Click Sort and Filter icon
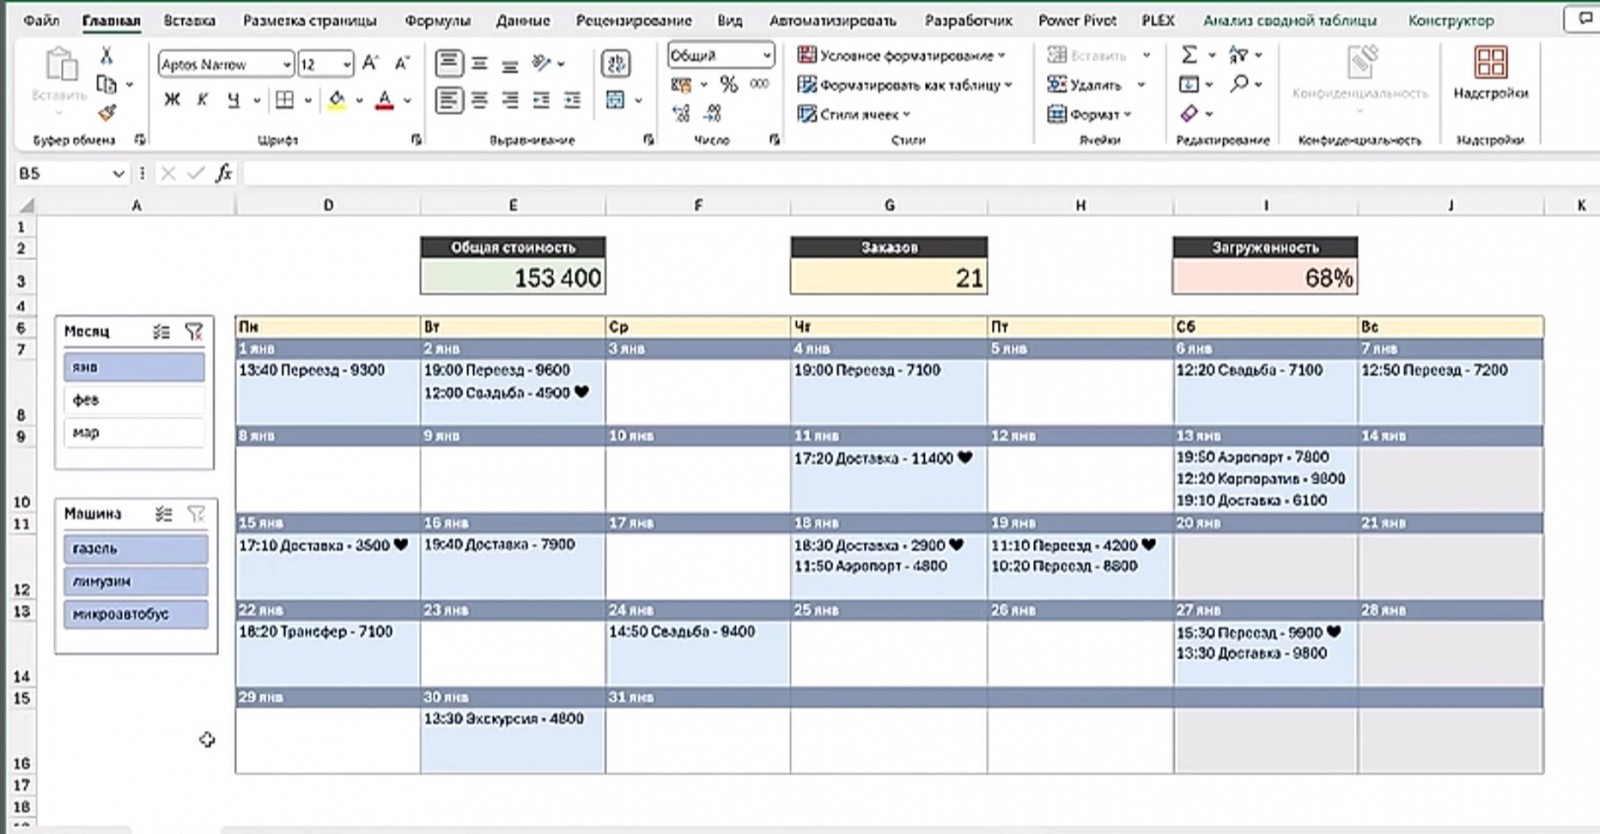Image resolution: width=1600 pixels, height=834 pixels. pyautogui.click(x=1239, y=55)
